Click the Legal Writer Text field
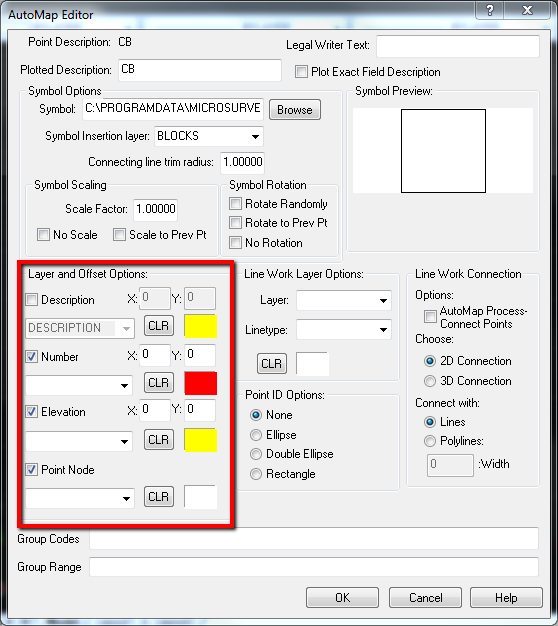This screenshot has height=626, width=558. (x=458, y=46)
